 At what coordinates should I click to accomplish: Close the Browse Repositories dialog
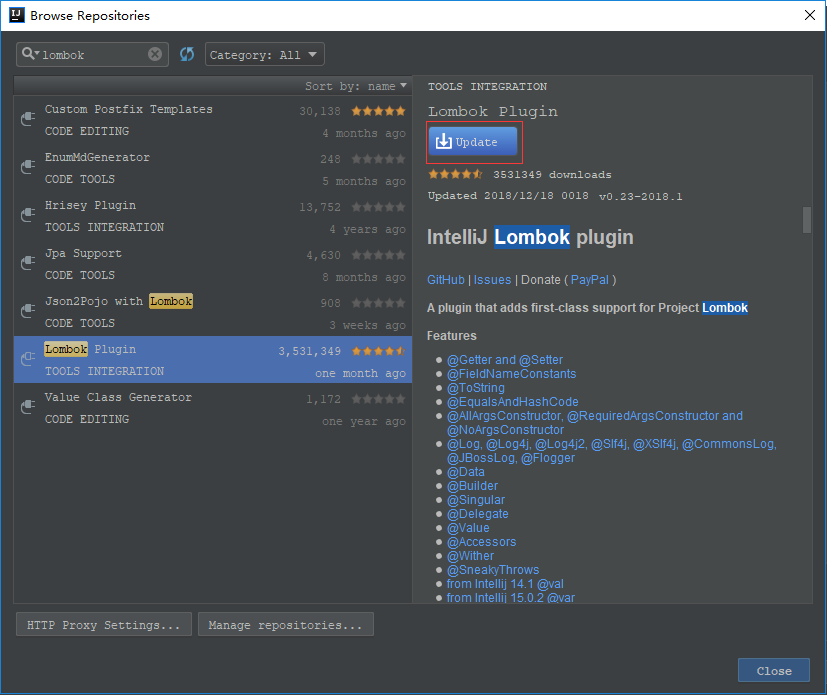click(x=773, y=670)
